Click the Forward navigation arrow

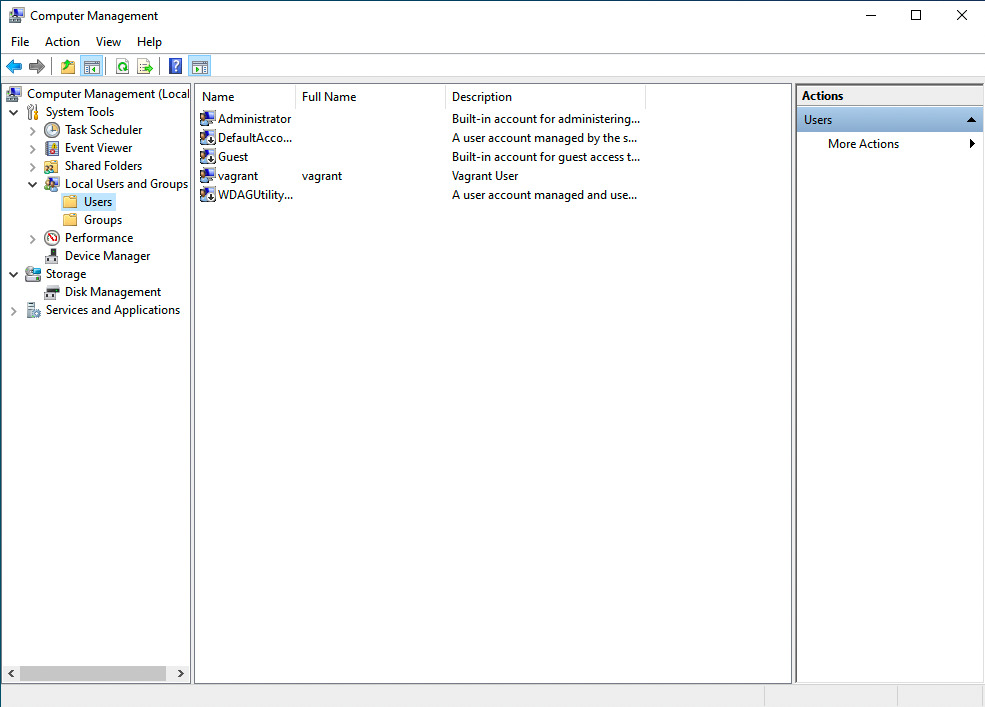(x=38, y=66)
